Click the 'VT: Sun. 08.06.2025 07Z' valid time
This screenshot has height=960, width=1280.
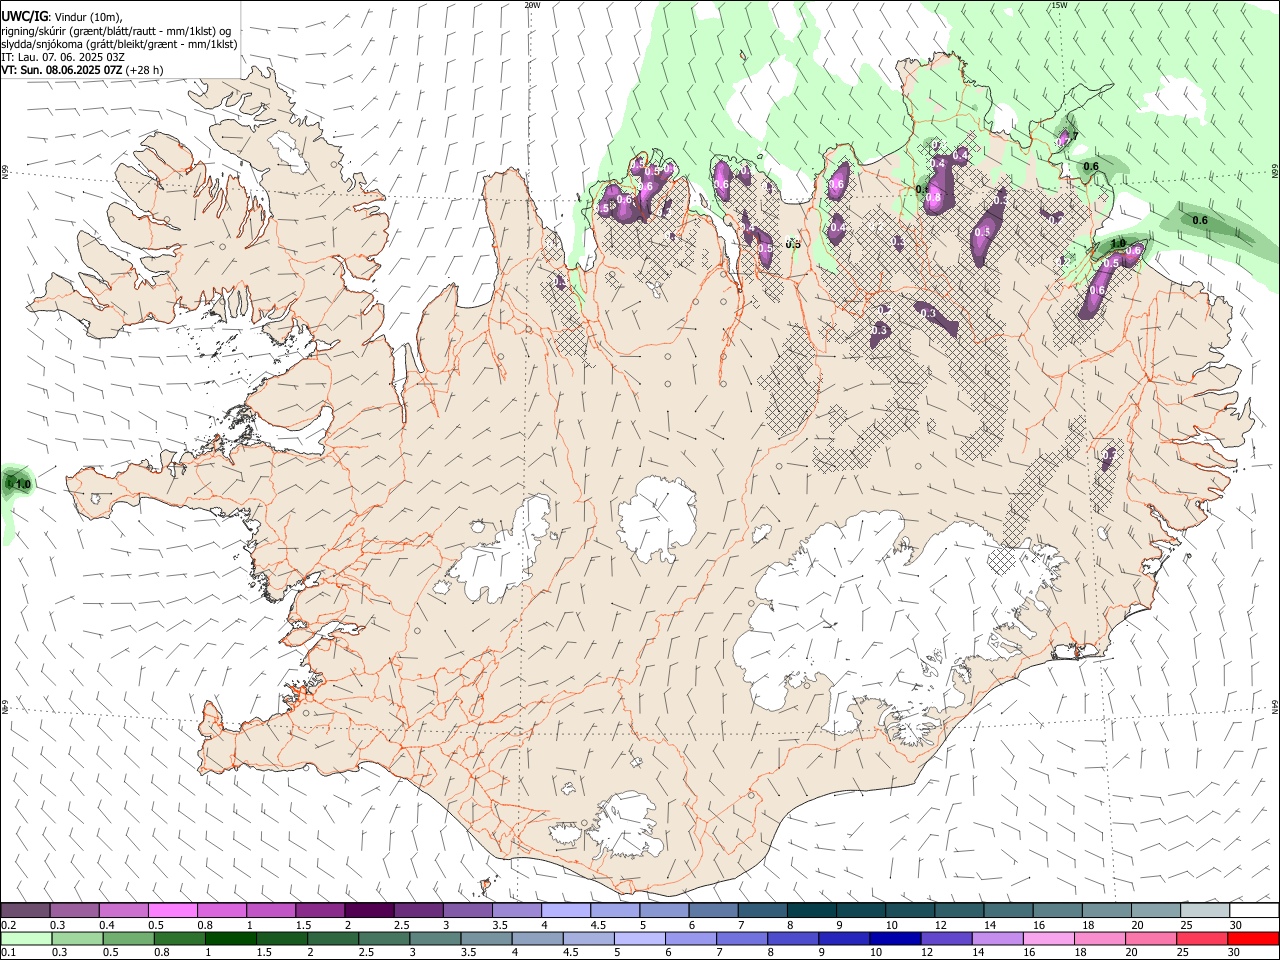62,70
